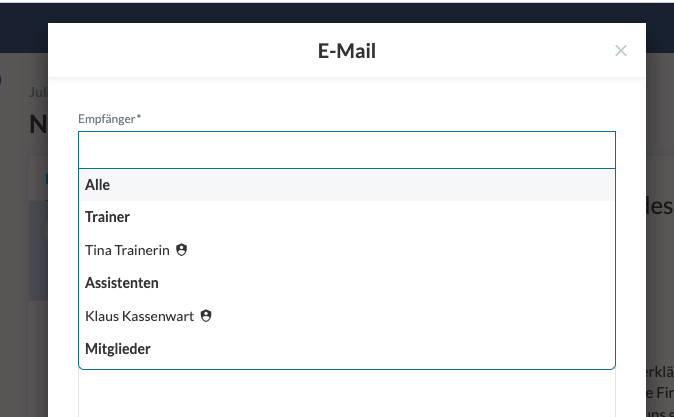The image size is (674, 417).
Task: Choose the Mitglieder group entry
Action: click(118, 349)
